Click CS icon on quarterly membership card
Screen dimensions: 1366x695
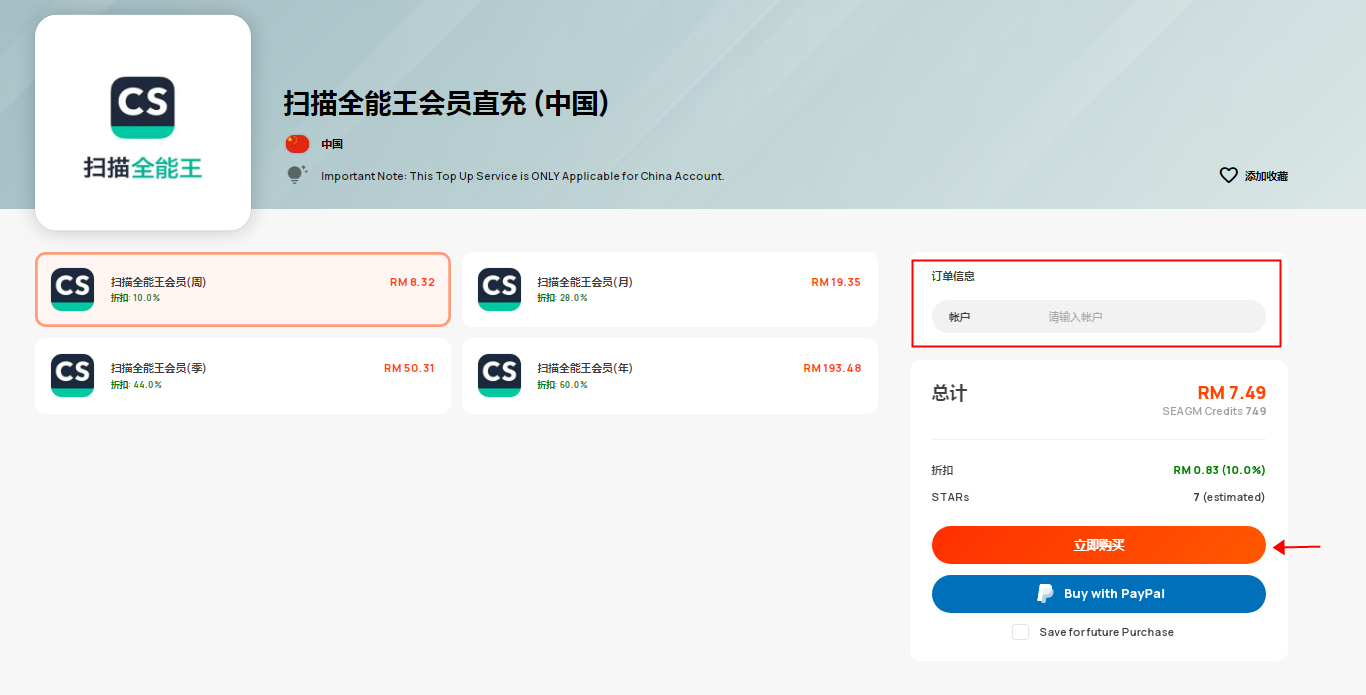pos(72,375)
